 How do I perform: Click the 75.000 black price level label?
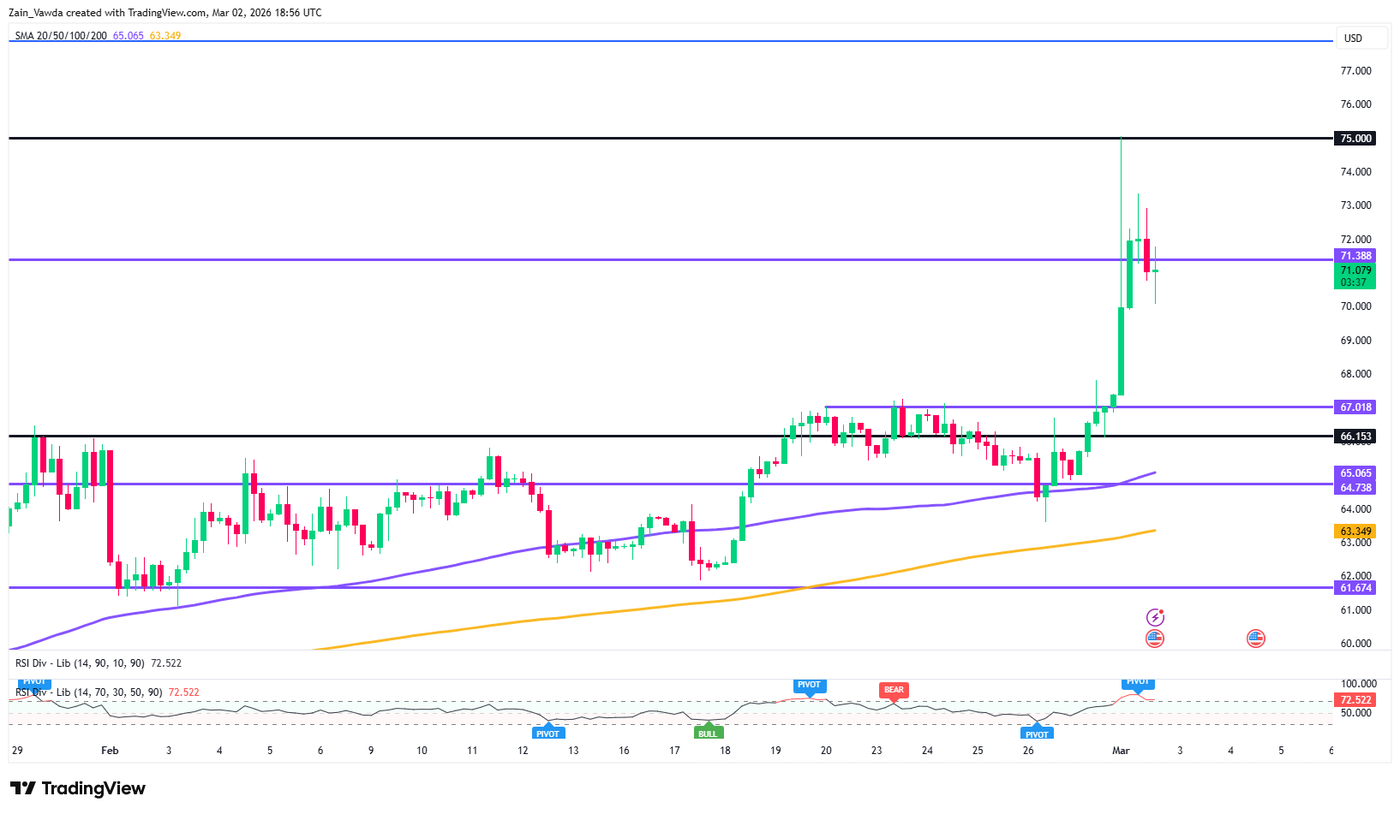point(1355,138)
